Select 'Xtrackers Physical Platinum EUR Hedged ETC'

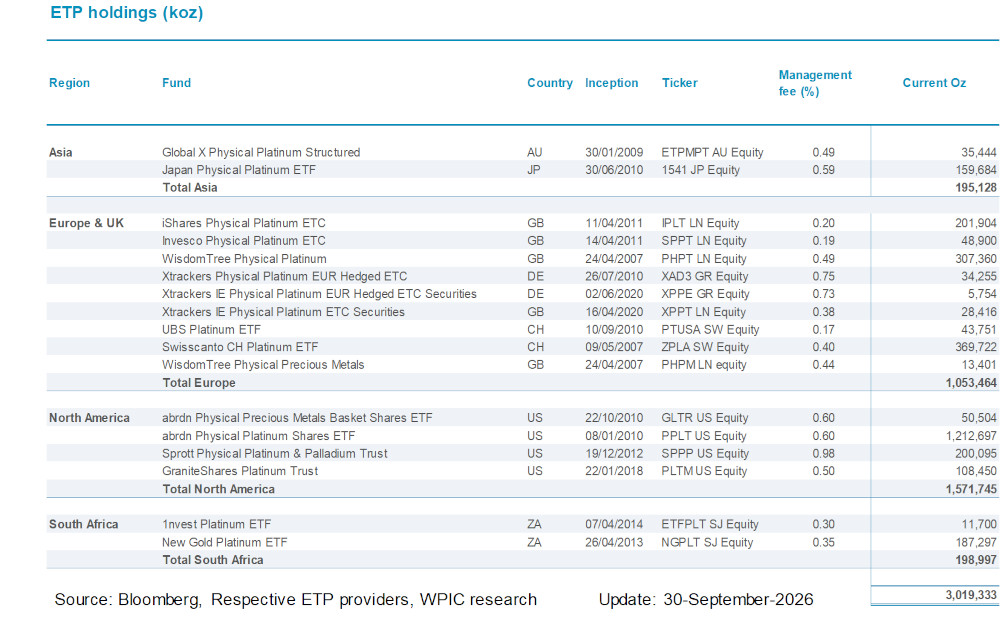[284, 276]
